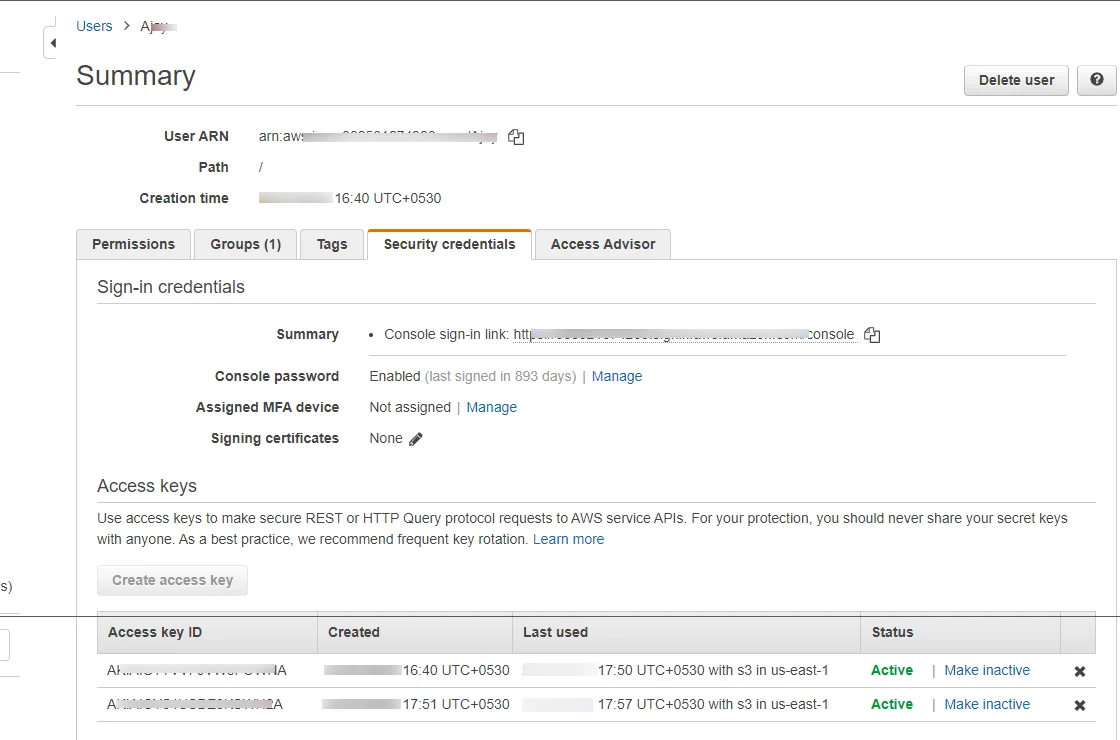Select the Summary page heading
This screenshot has width=1120, height=740.
pos(136,76)
